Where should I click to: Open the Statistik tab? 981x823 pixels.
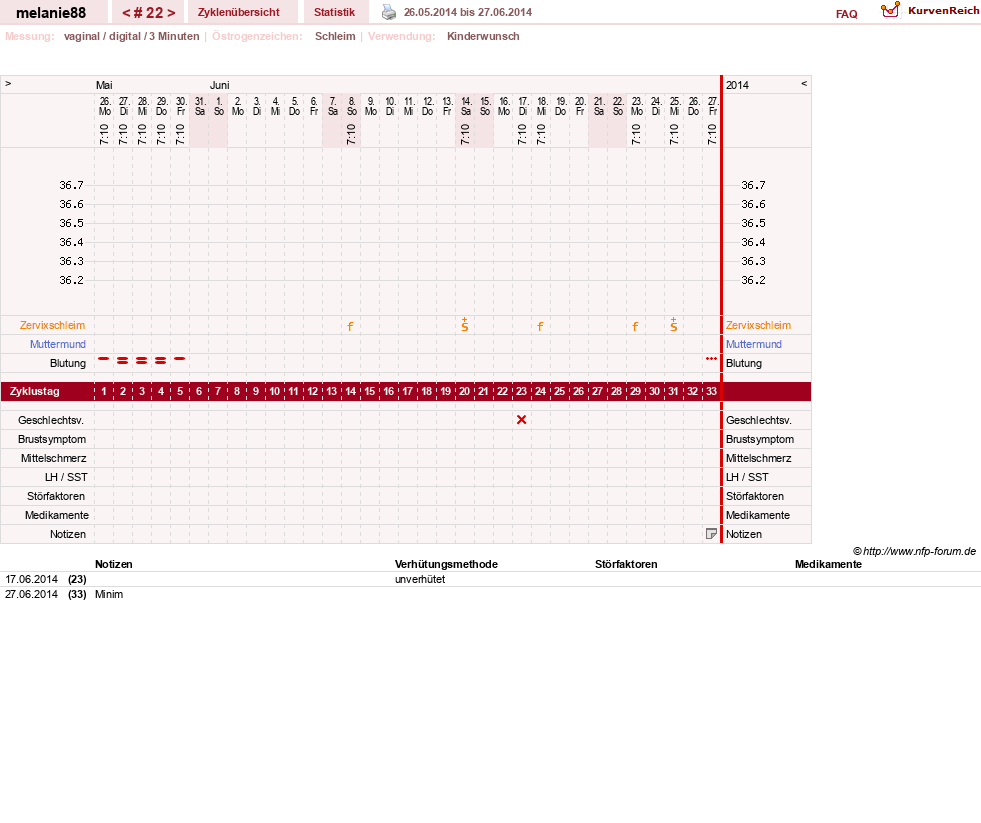point(335,12)
